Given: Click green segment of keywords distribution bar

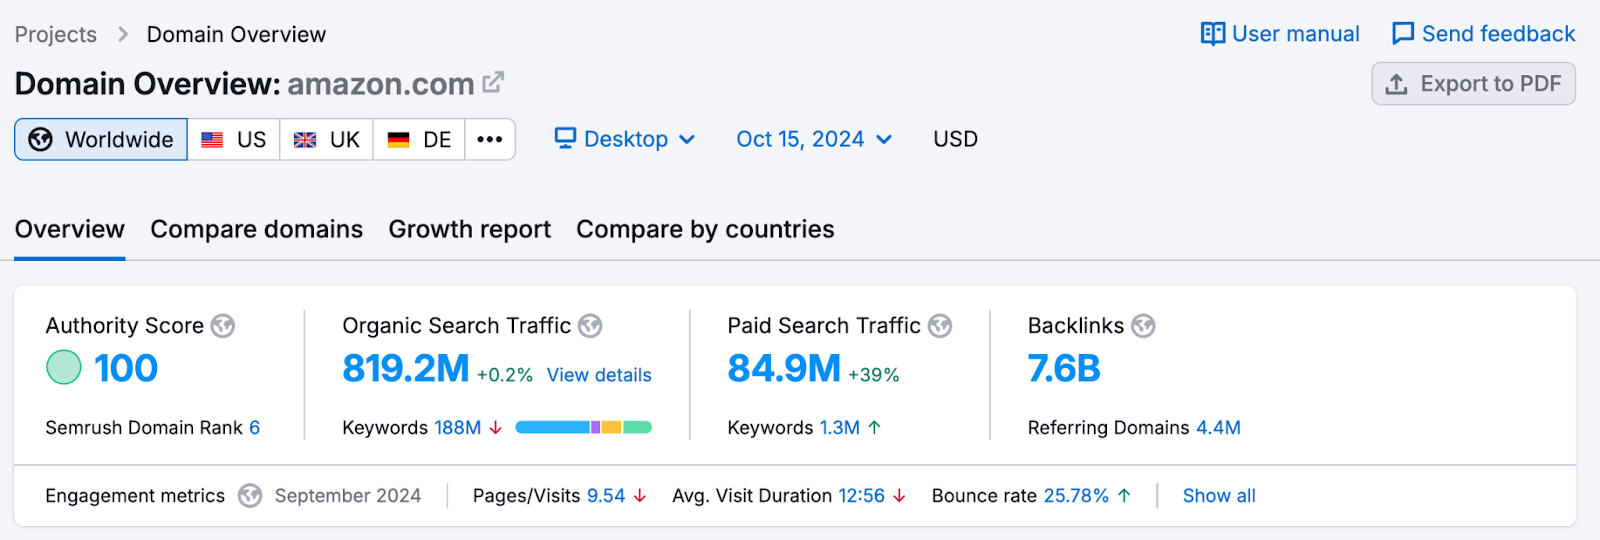Looking at the screenshot, I should (637, 427).
